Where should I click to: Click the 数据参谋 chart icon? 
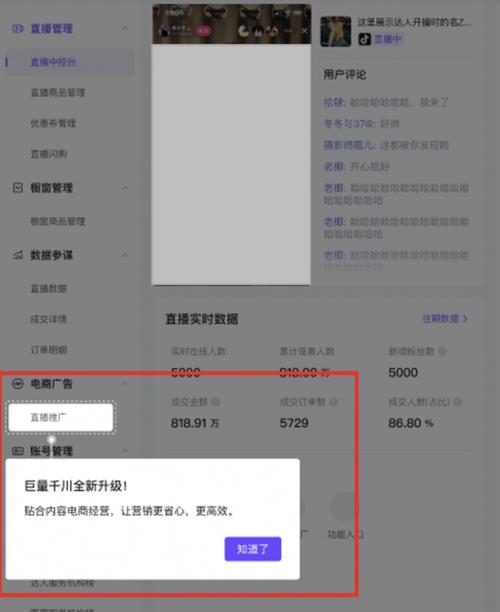[x=18, y=255]
